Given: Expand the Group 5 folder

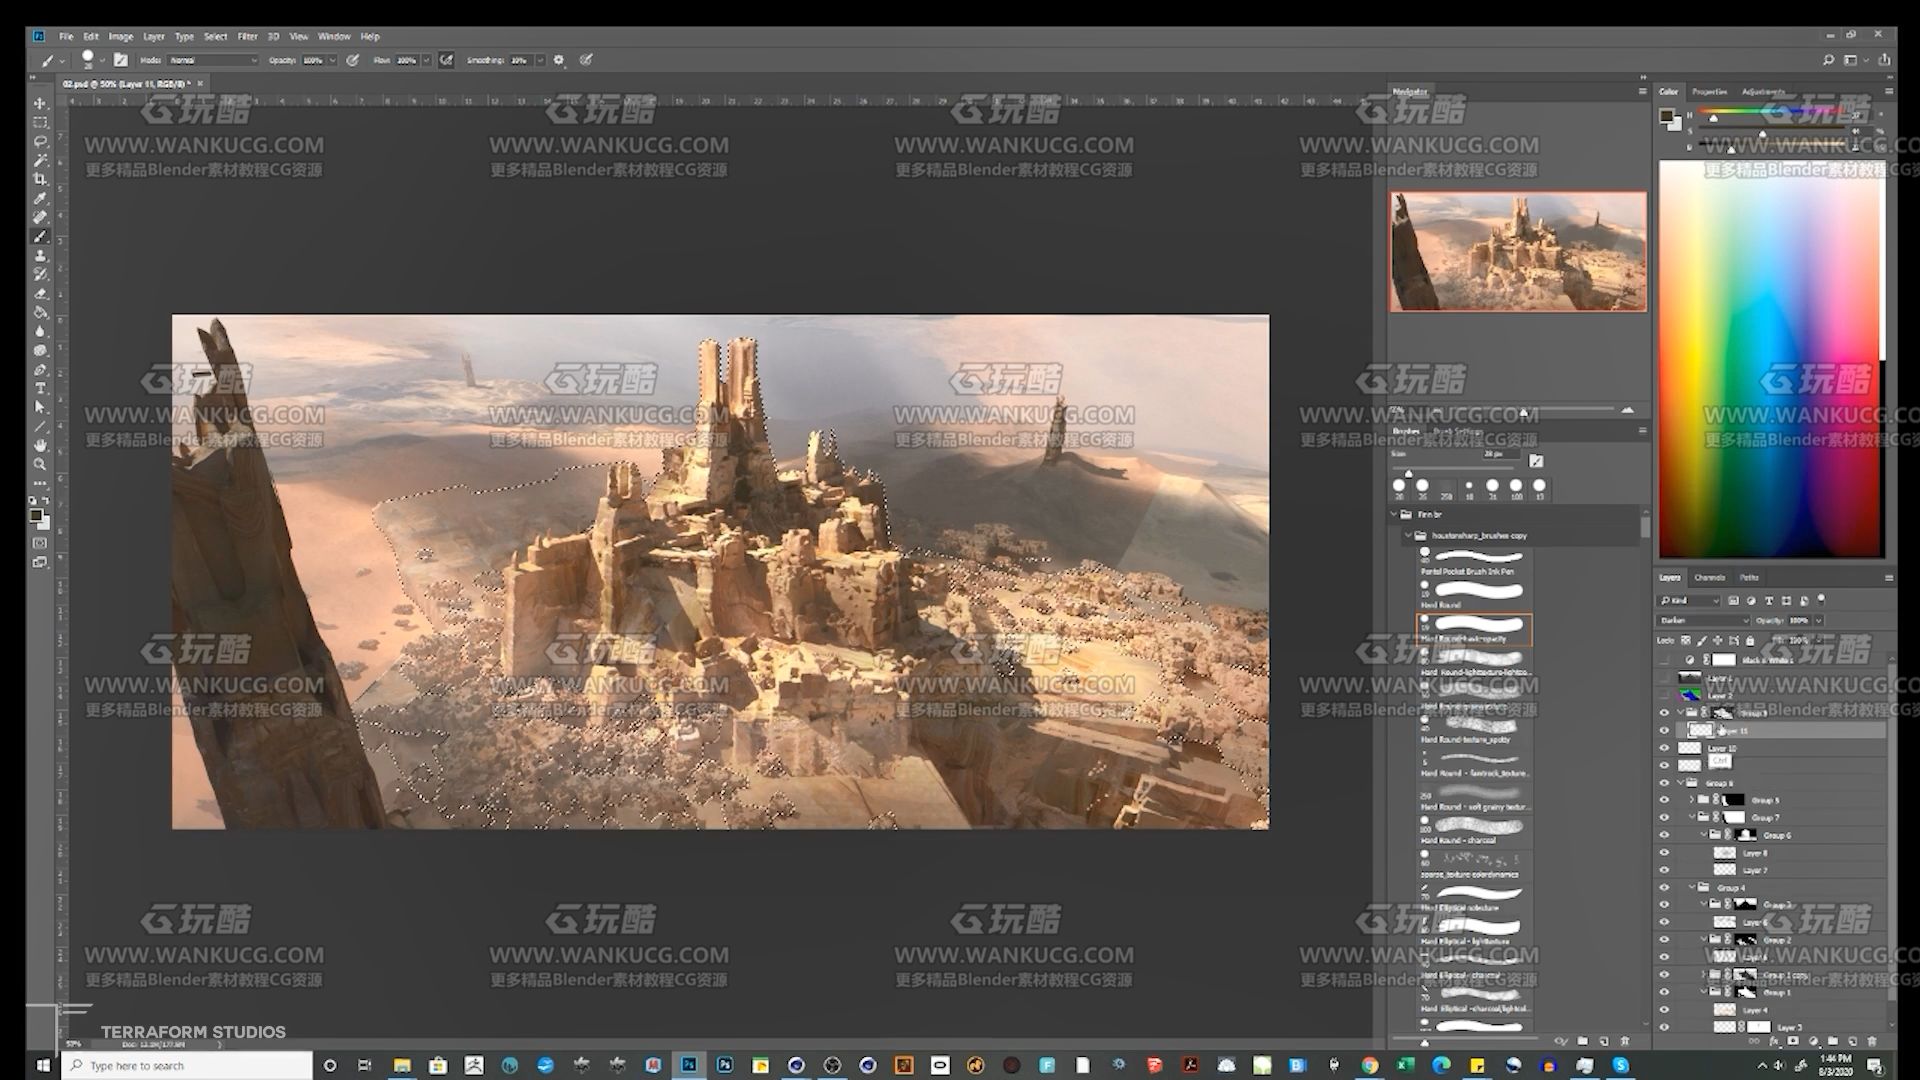Looking at the screenshot, I should [x=1693, y=800].
